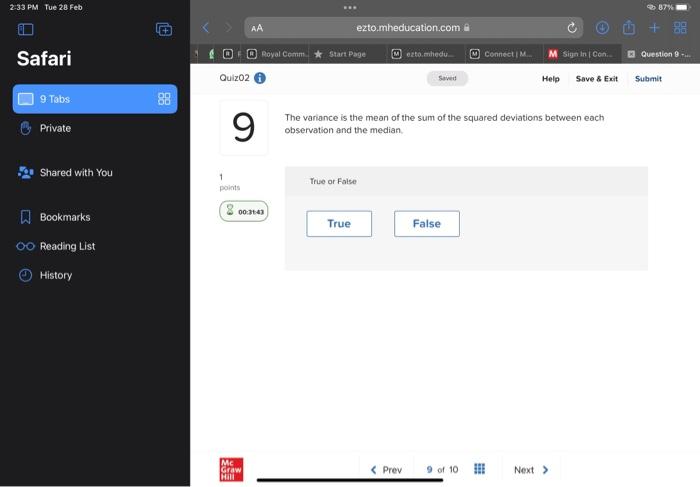Open the AA page settings menu
This screenshot has width=700, height=487.
pos(257,28)
